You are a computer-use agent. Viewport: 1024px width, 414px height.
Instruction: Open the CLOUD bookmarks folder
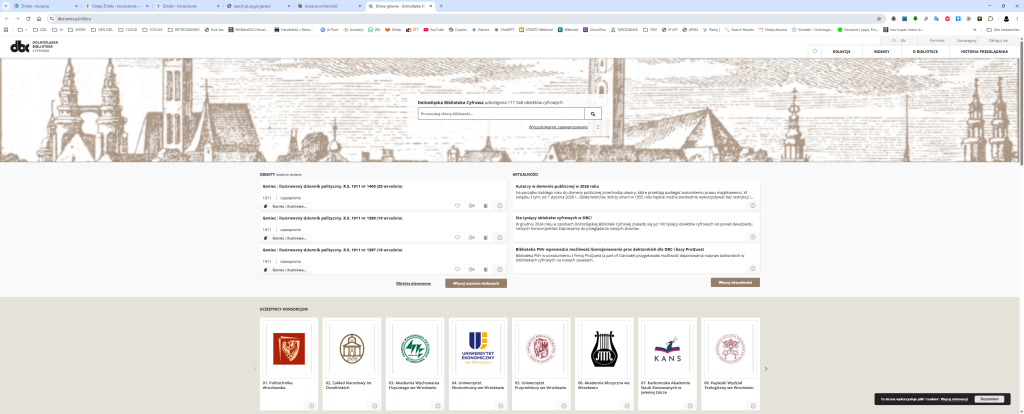(127, 29)
